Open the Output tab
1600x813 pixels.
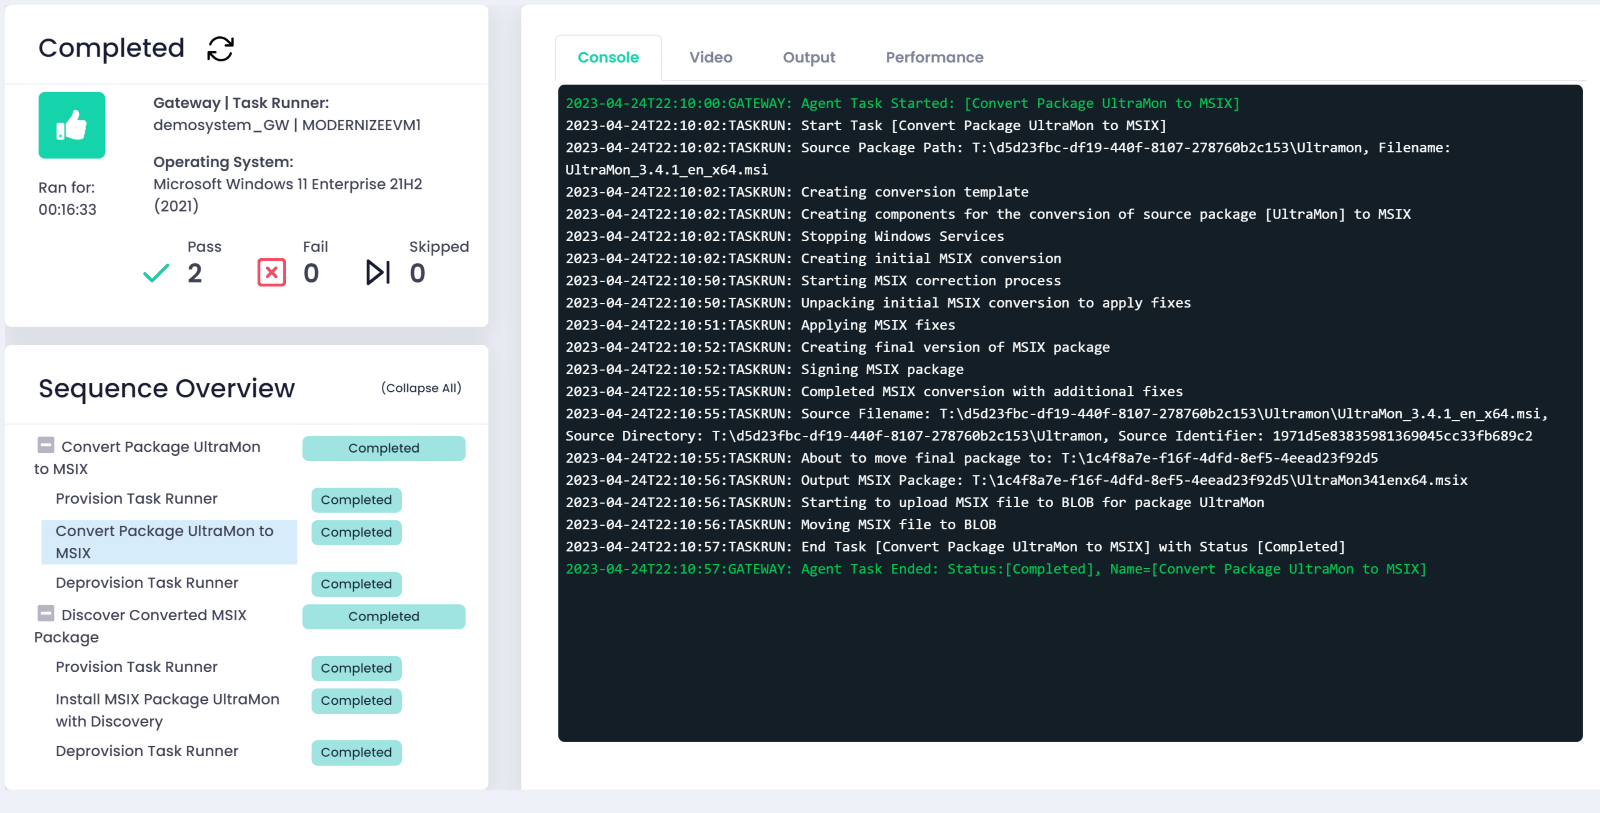coord(808,58)
